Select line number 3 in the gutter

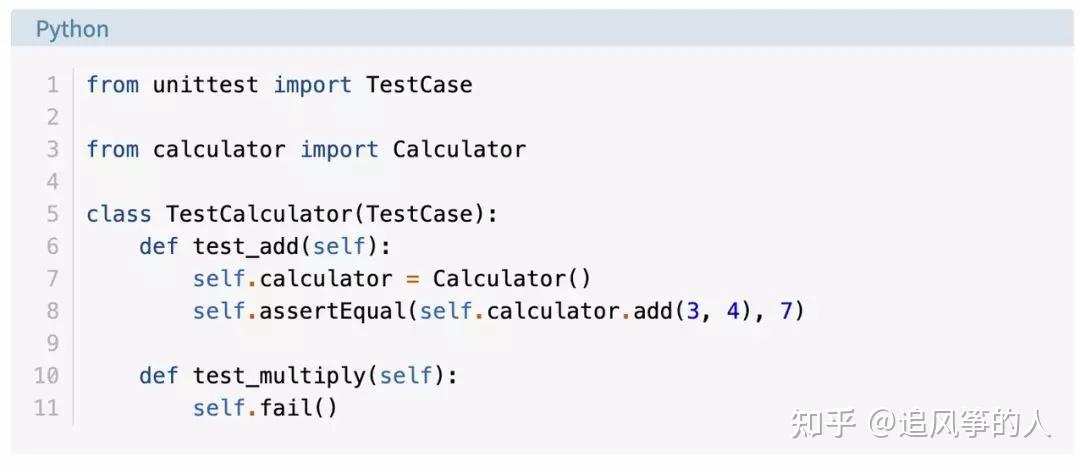pyautogui.click(x=52, y=150)
